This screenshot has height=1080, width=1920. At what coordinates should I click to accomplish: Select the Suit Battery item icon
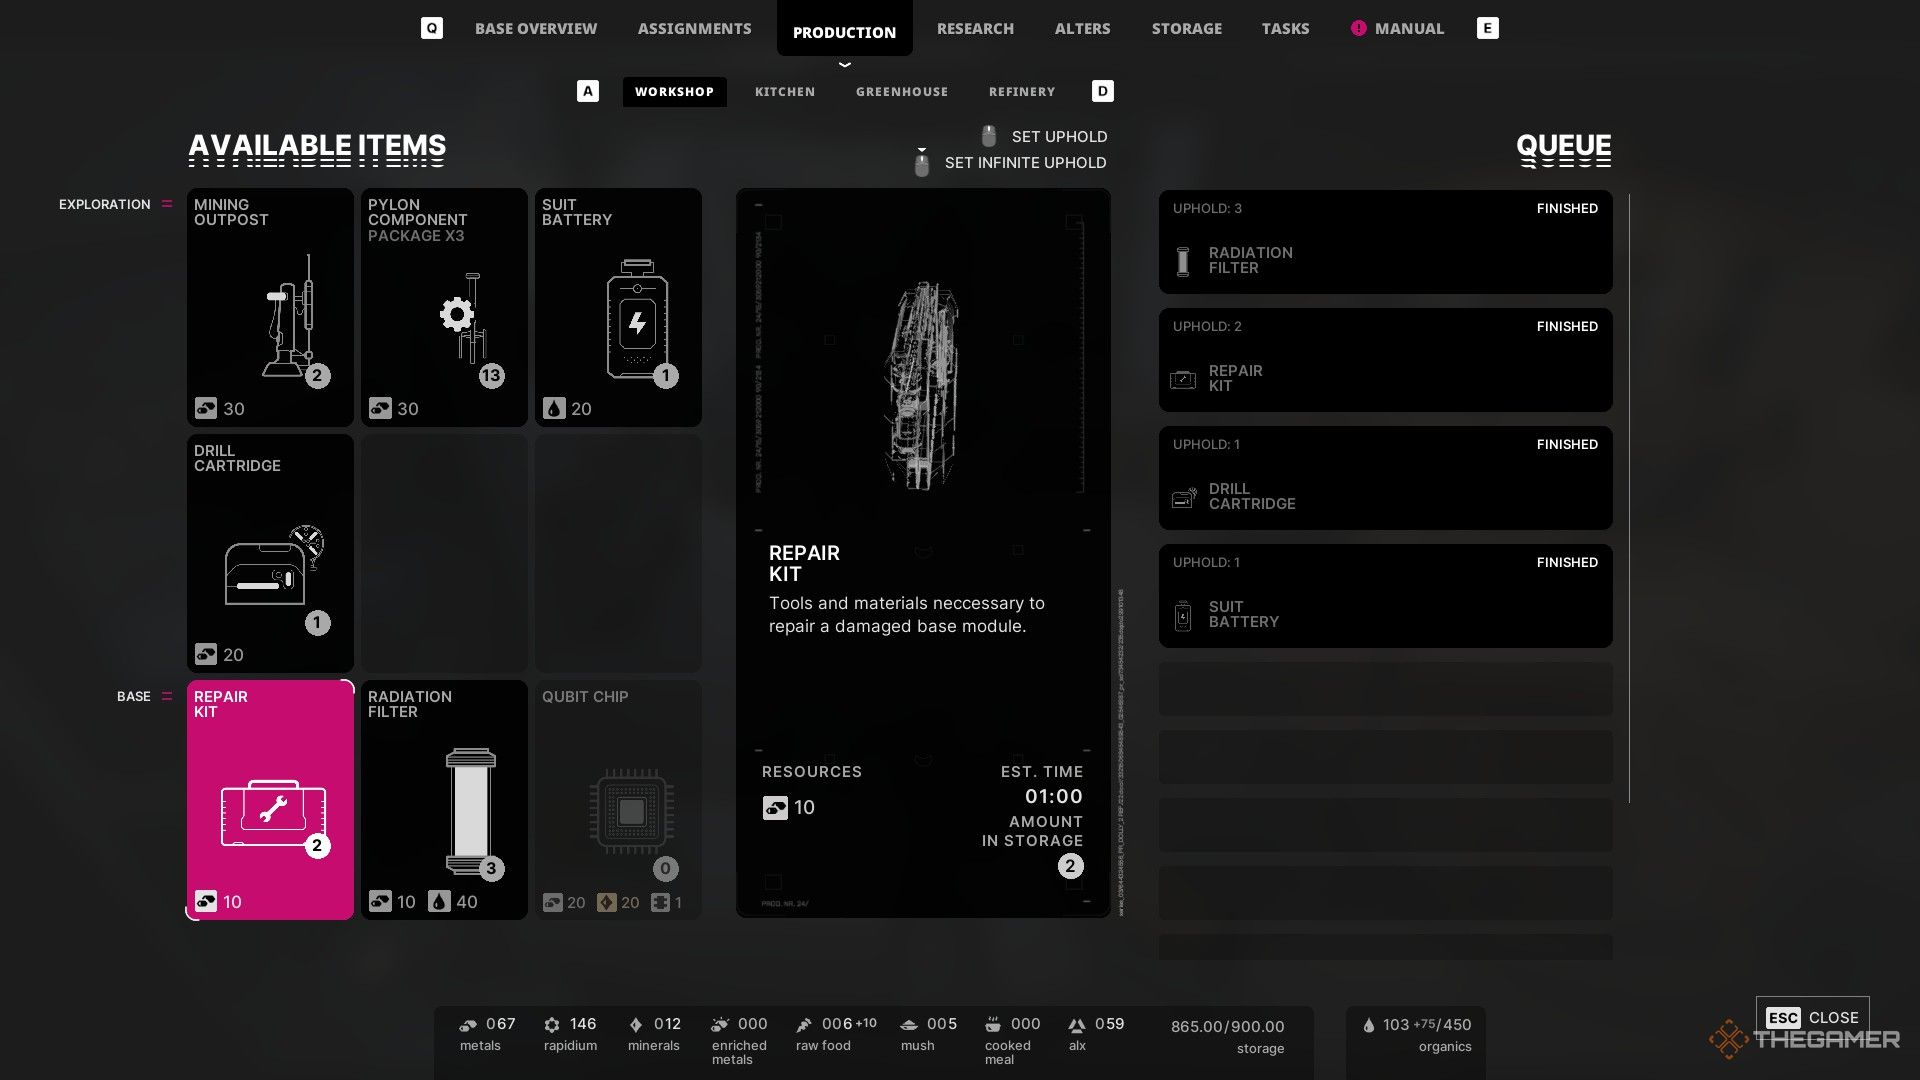[637, 320]
